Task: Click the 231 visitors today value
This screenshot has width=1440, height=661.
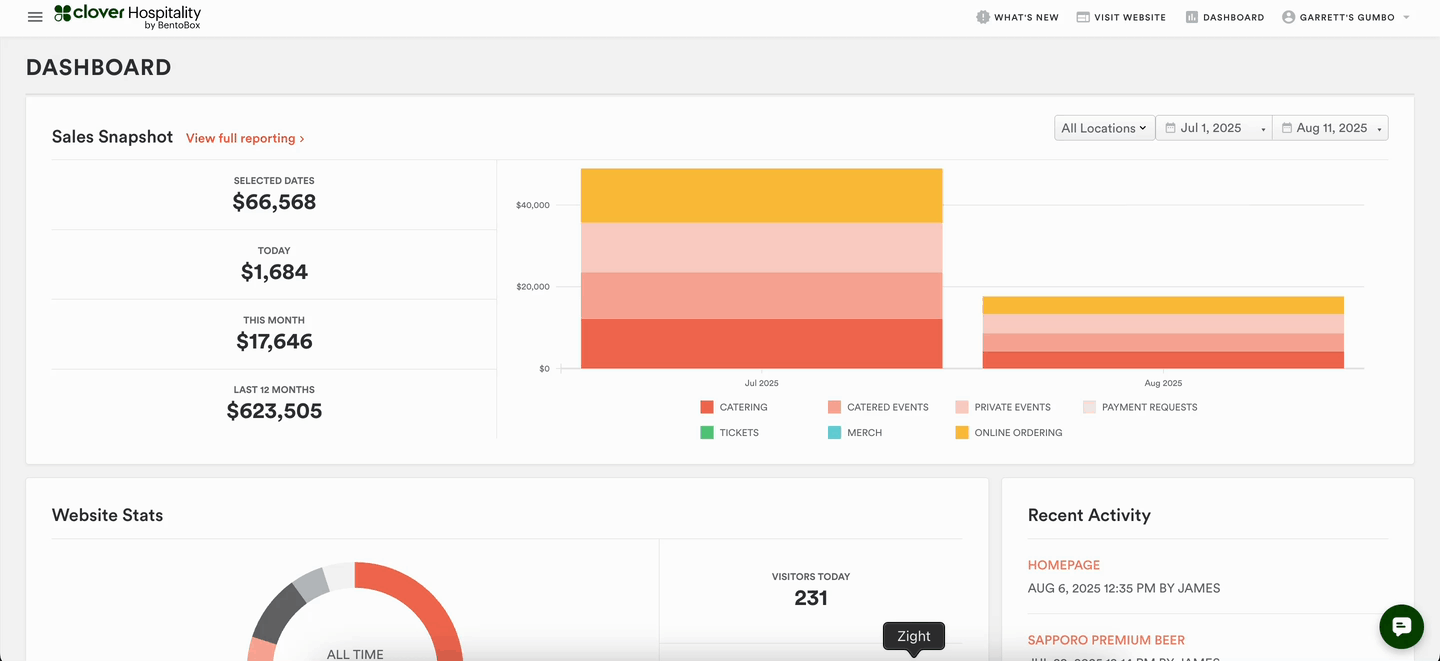Action: pos(811,598)
